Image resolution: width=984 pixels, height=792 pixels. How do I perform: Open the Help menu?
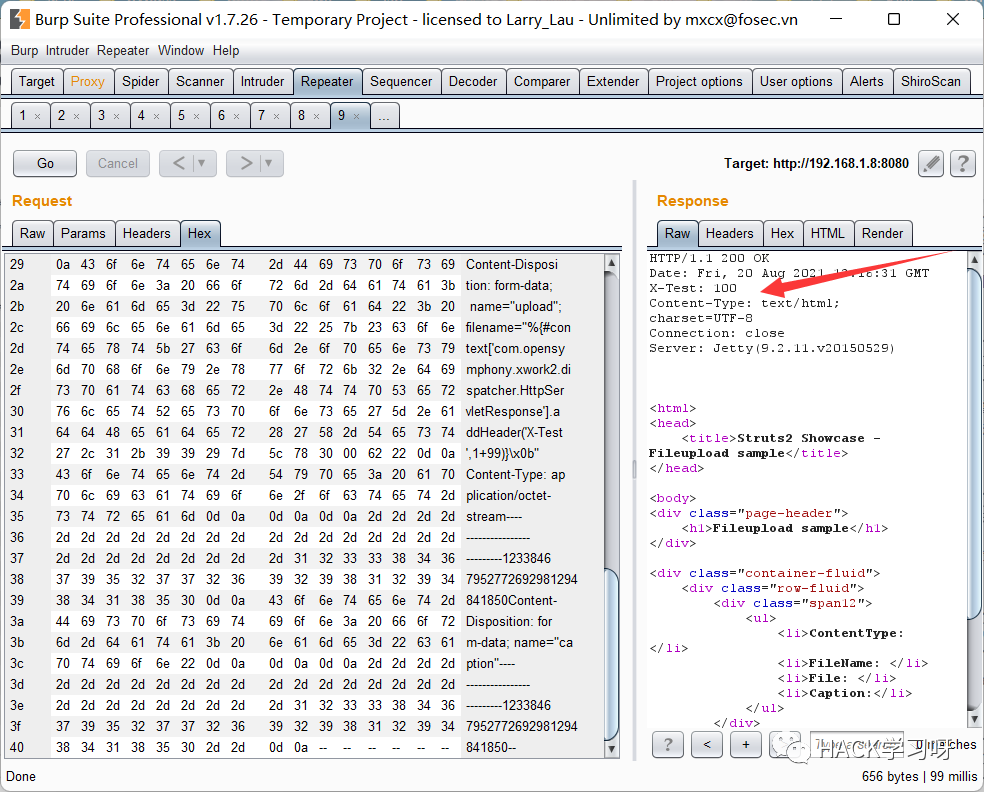226,50
